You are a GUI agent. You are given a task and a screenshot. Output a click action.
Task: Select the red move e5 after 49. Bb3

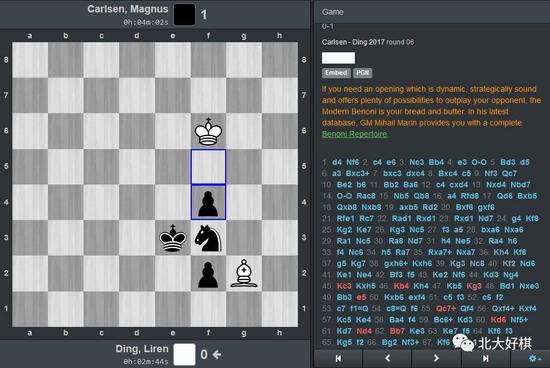361,297
